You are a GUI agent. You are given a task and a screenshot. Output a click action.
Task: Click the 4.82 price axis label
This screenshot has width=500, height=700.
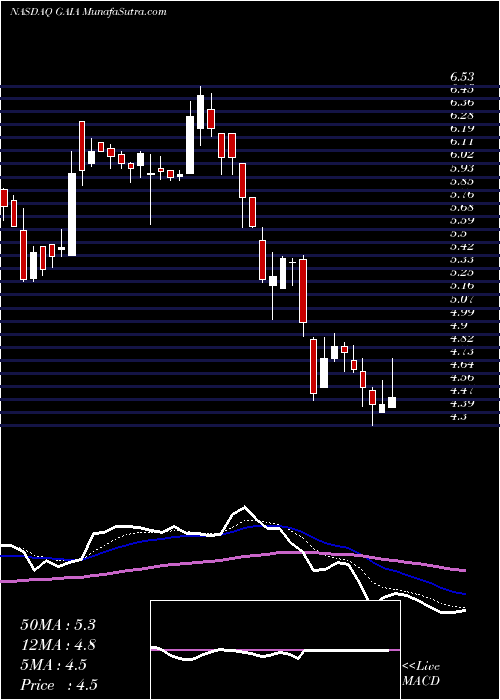pos(462,338)
